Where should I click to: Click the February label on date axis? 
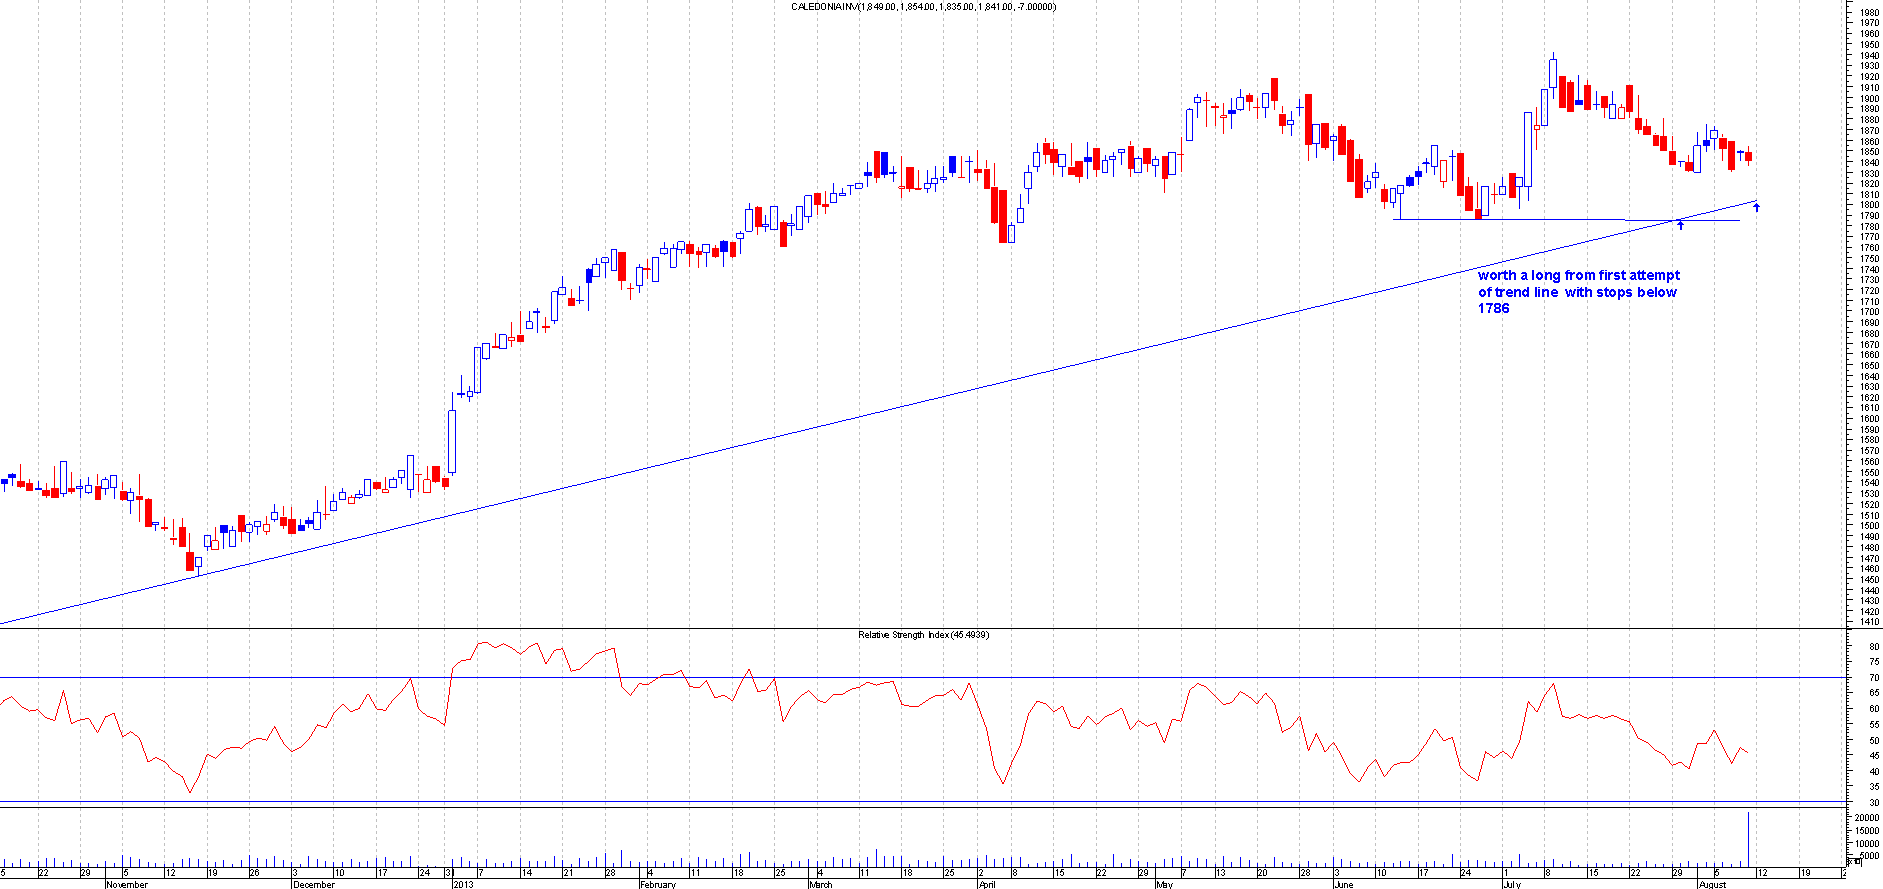658,884
